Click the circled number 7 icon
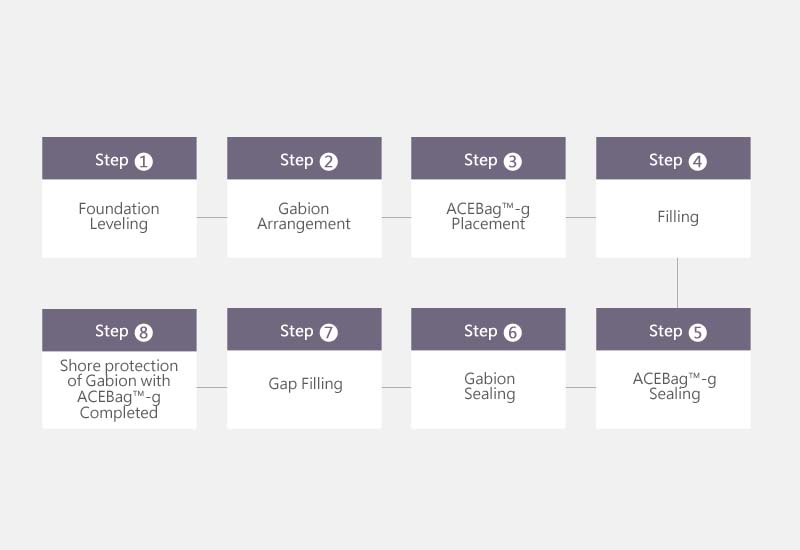This screenshot has height=550, width=800. [x=329, y=333]
